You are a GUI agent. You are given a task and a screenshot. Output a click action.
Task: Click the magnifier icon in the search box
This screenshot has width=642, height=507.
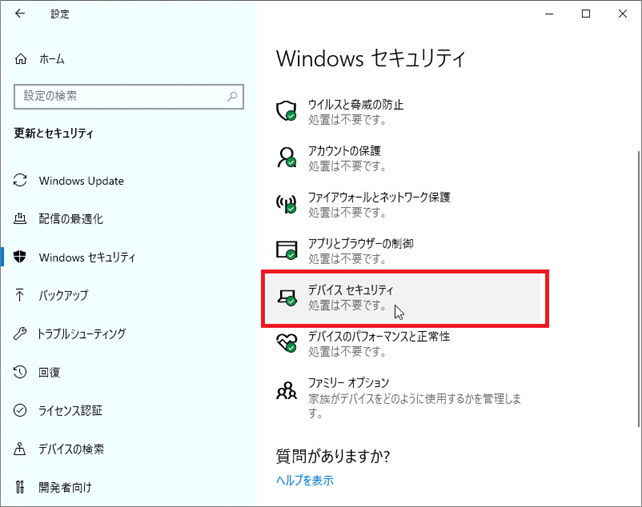[233, 96]
